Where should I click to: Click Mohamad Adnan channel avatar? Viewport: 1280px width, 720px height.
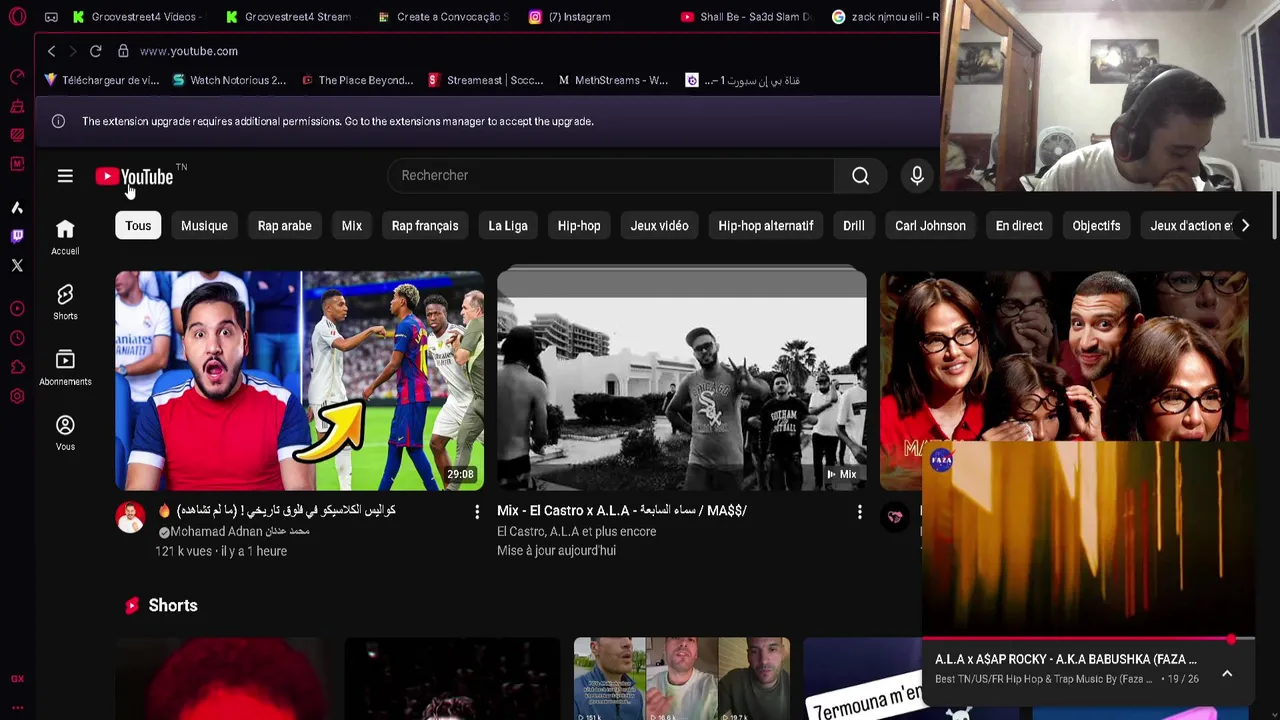130,517
